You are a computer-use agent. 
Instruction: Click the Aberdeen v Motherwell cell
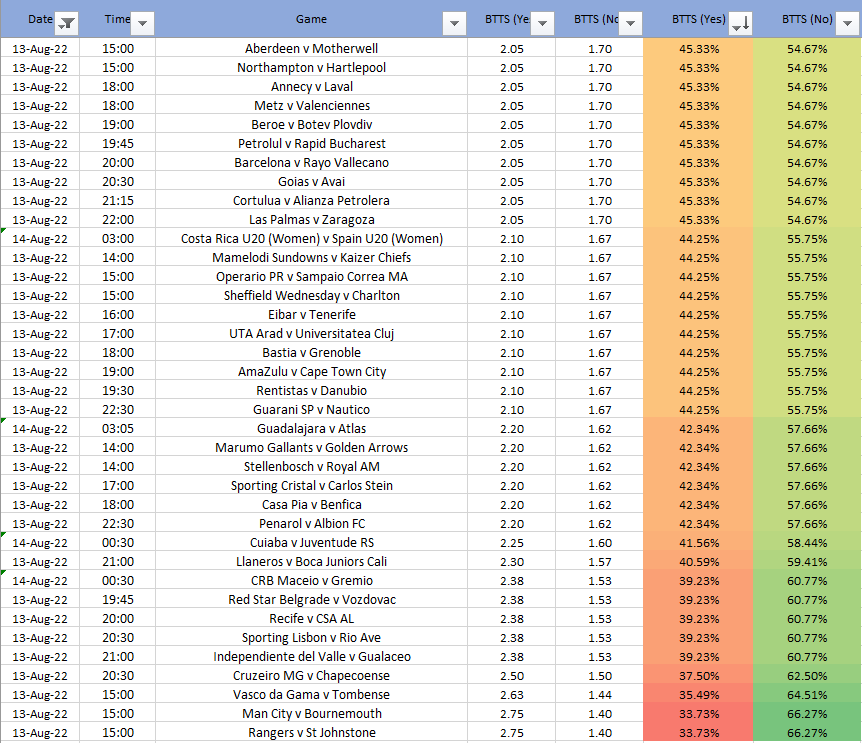click(x=311, y=48)
